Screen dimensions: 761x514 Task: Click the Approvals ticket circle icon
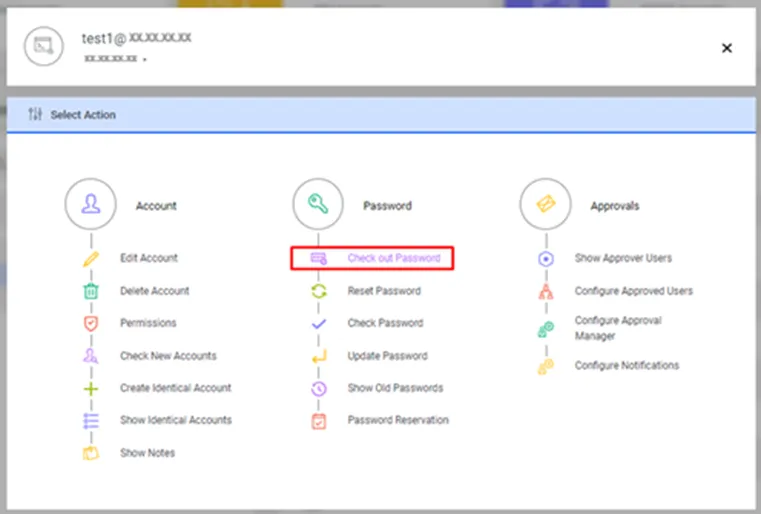tap(546, 204)
